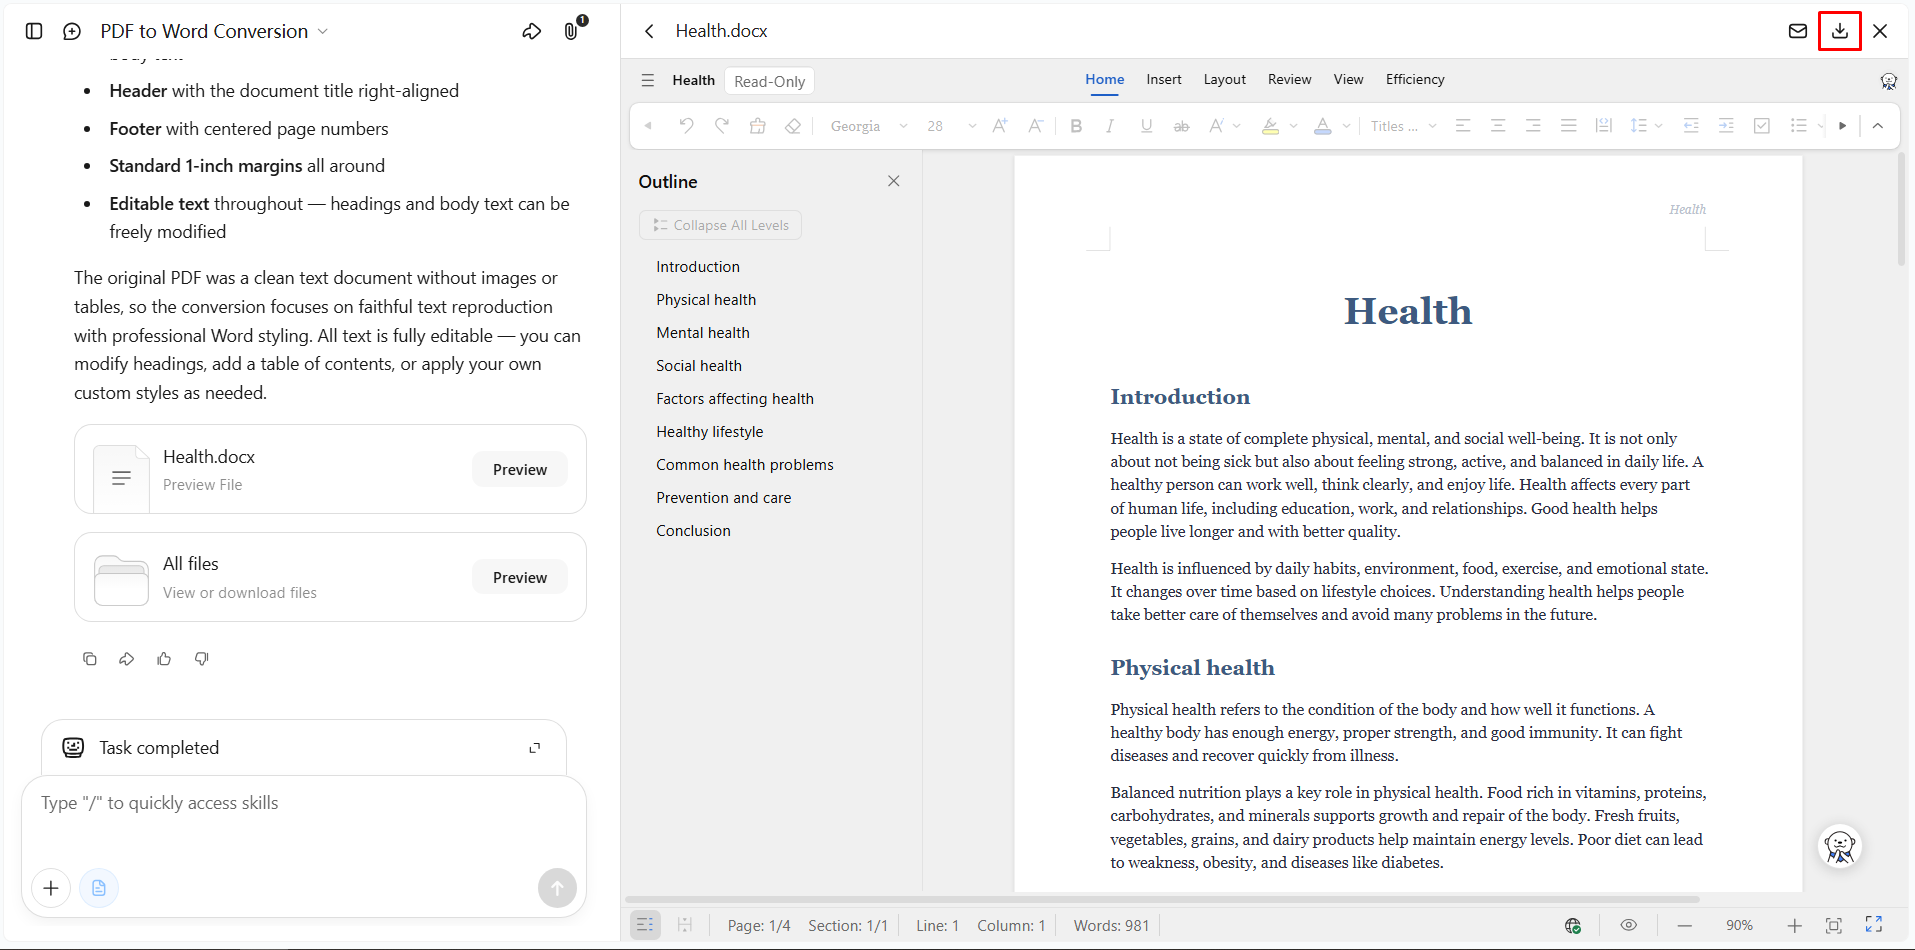The image size is (1915, 950).
Task: Add attachment with plus button
Action: pos(51,888)
